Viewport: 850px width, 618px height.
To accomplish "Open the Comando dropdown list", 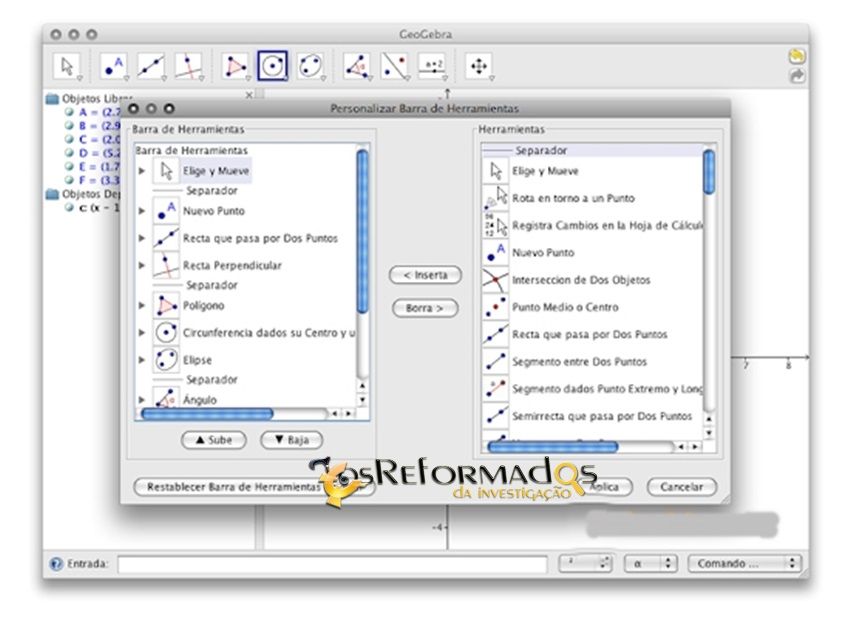I will pyautogui.click(x=744, y=564).
